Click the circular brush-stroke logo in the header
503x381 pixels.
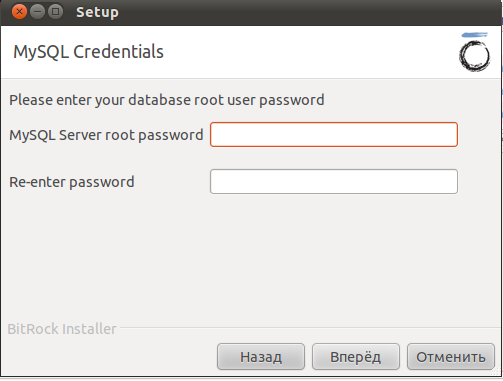(475, 56)
